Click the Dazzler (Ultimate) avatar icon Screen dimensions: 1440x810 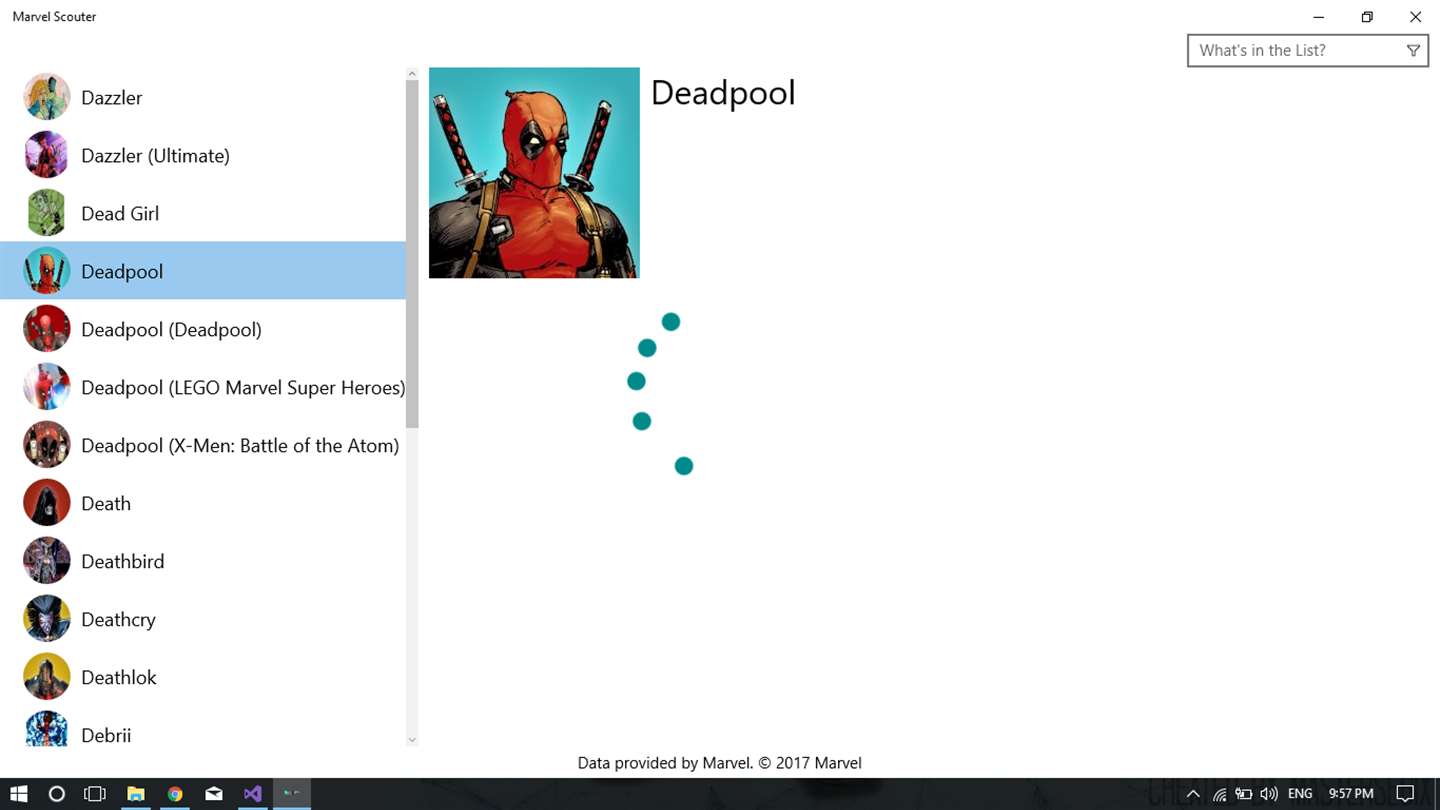(x=47, y=155)
